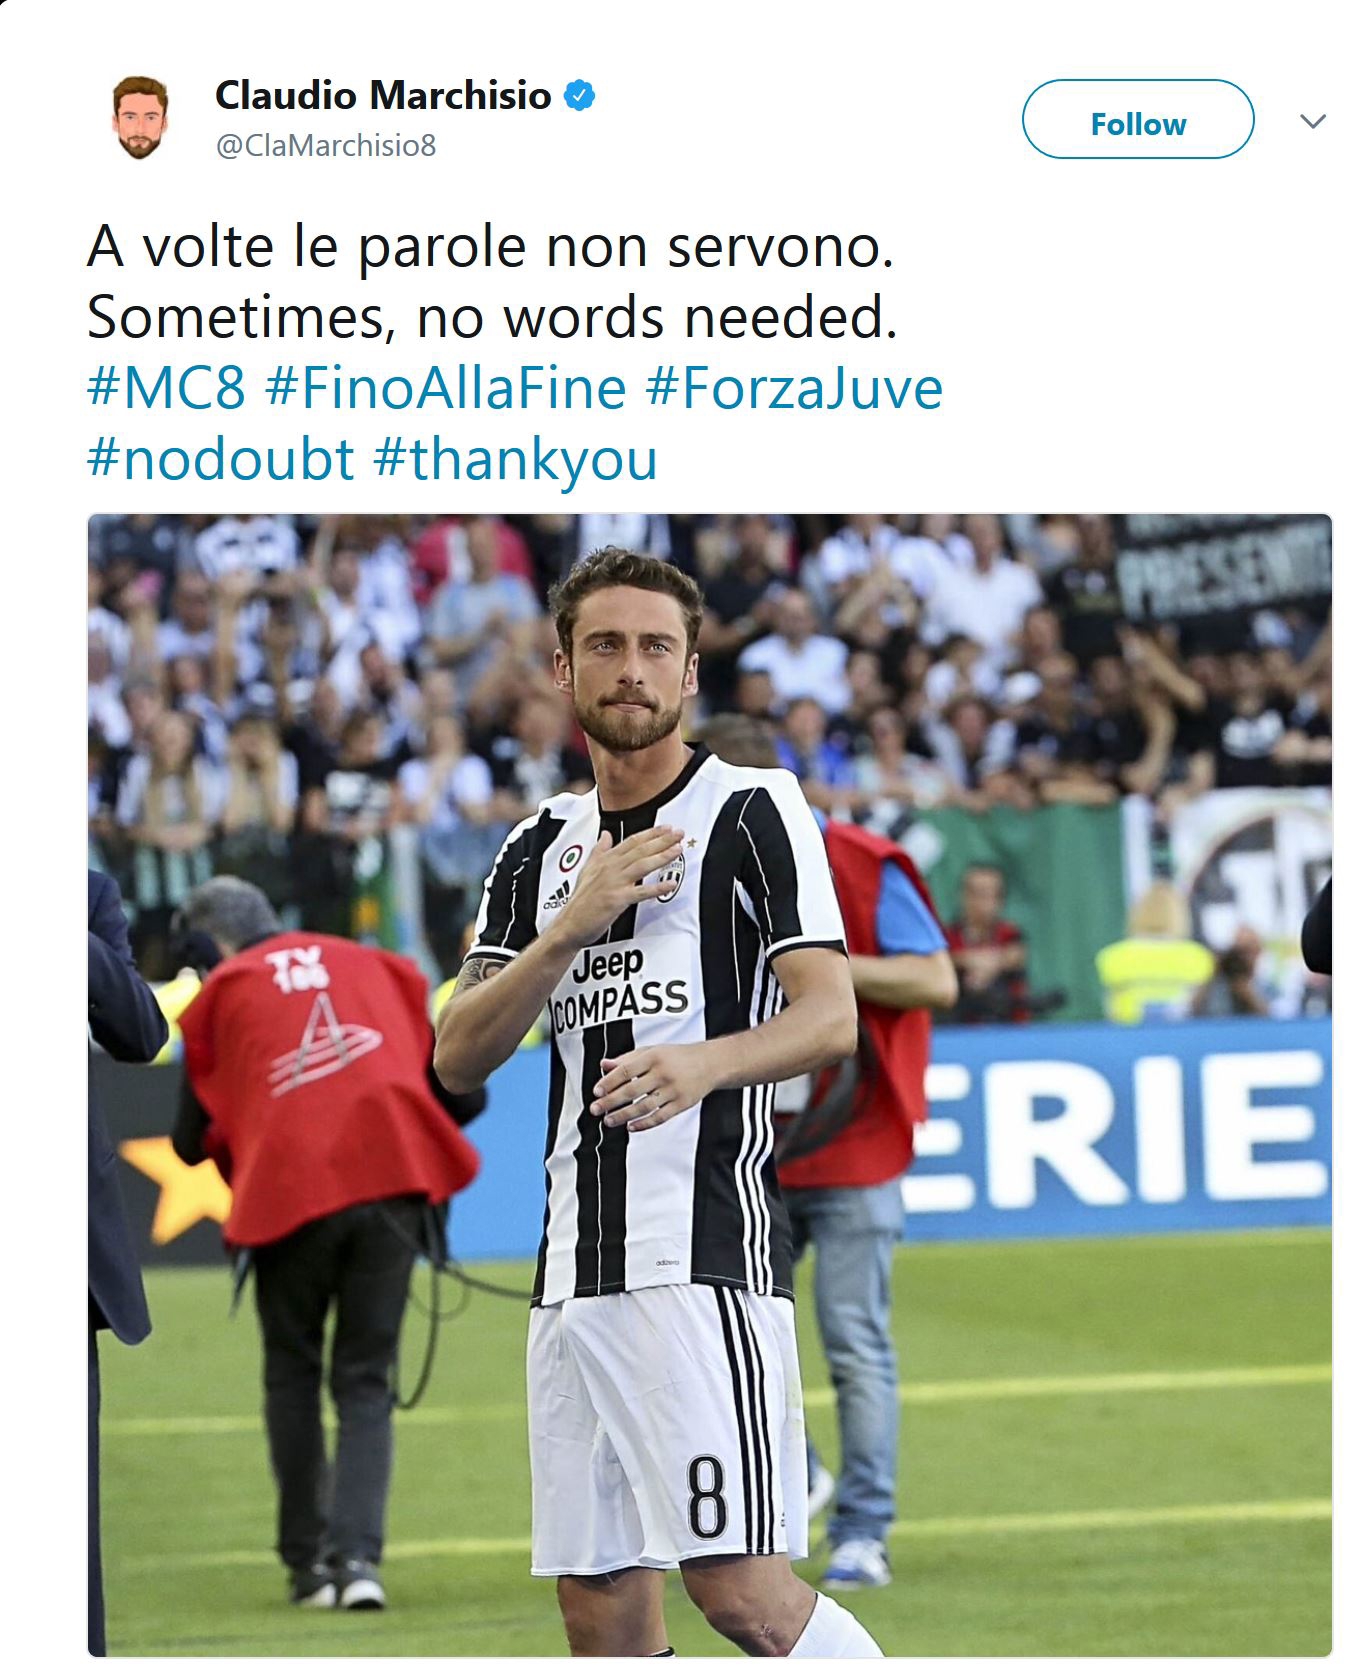
Task: Expand the tweet options chevron menu
Action: pos(1313,121)
